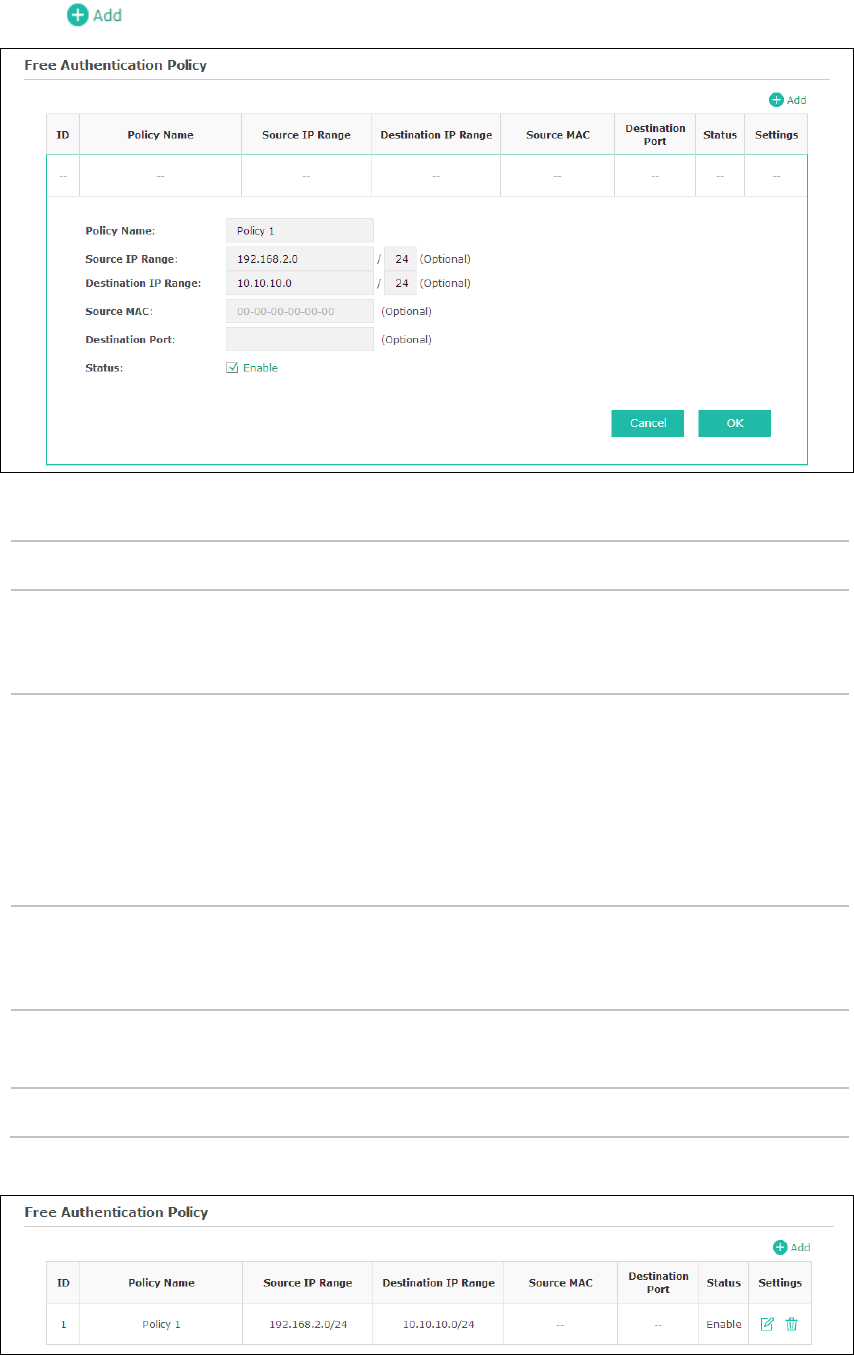Click the Source IP Range mask field
854x1355 pixels.
pos(401,259)
